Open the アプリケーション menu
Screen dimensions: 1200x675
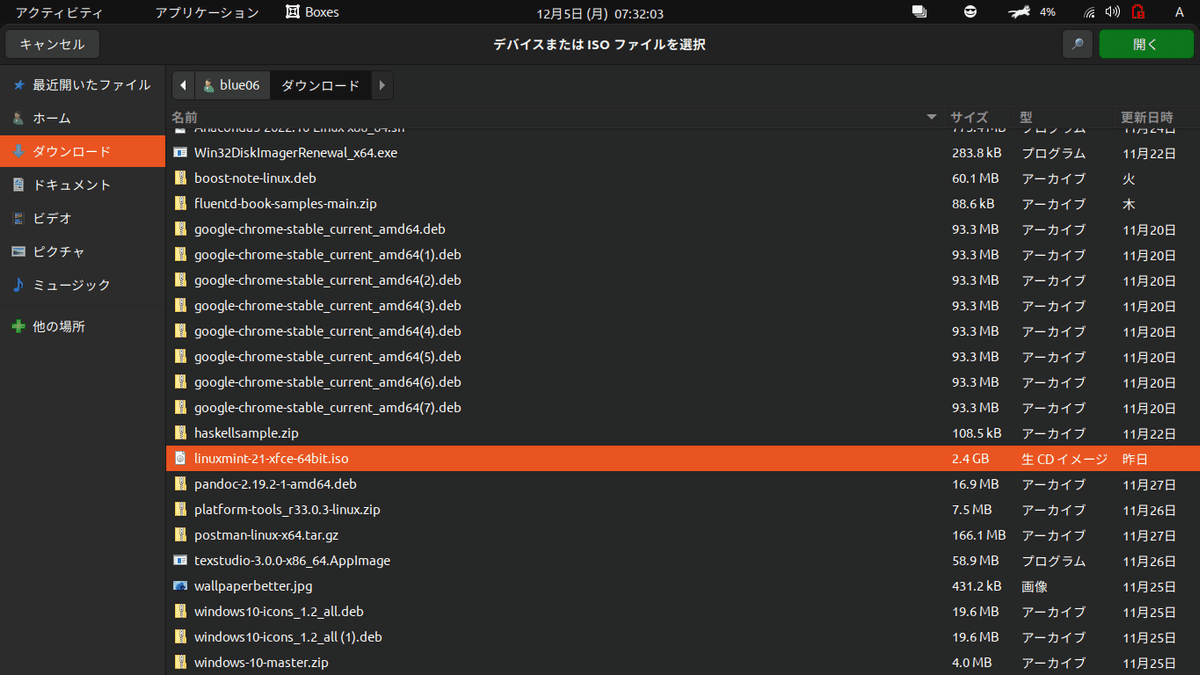(206, 11)
